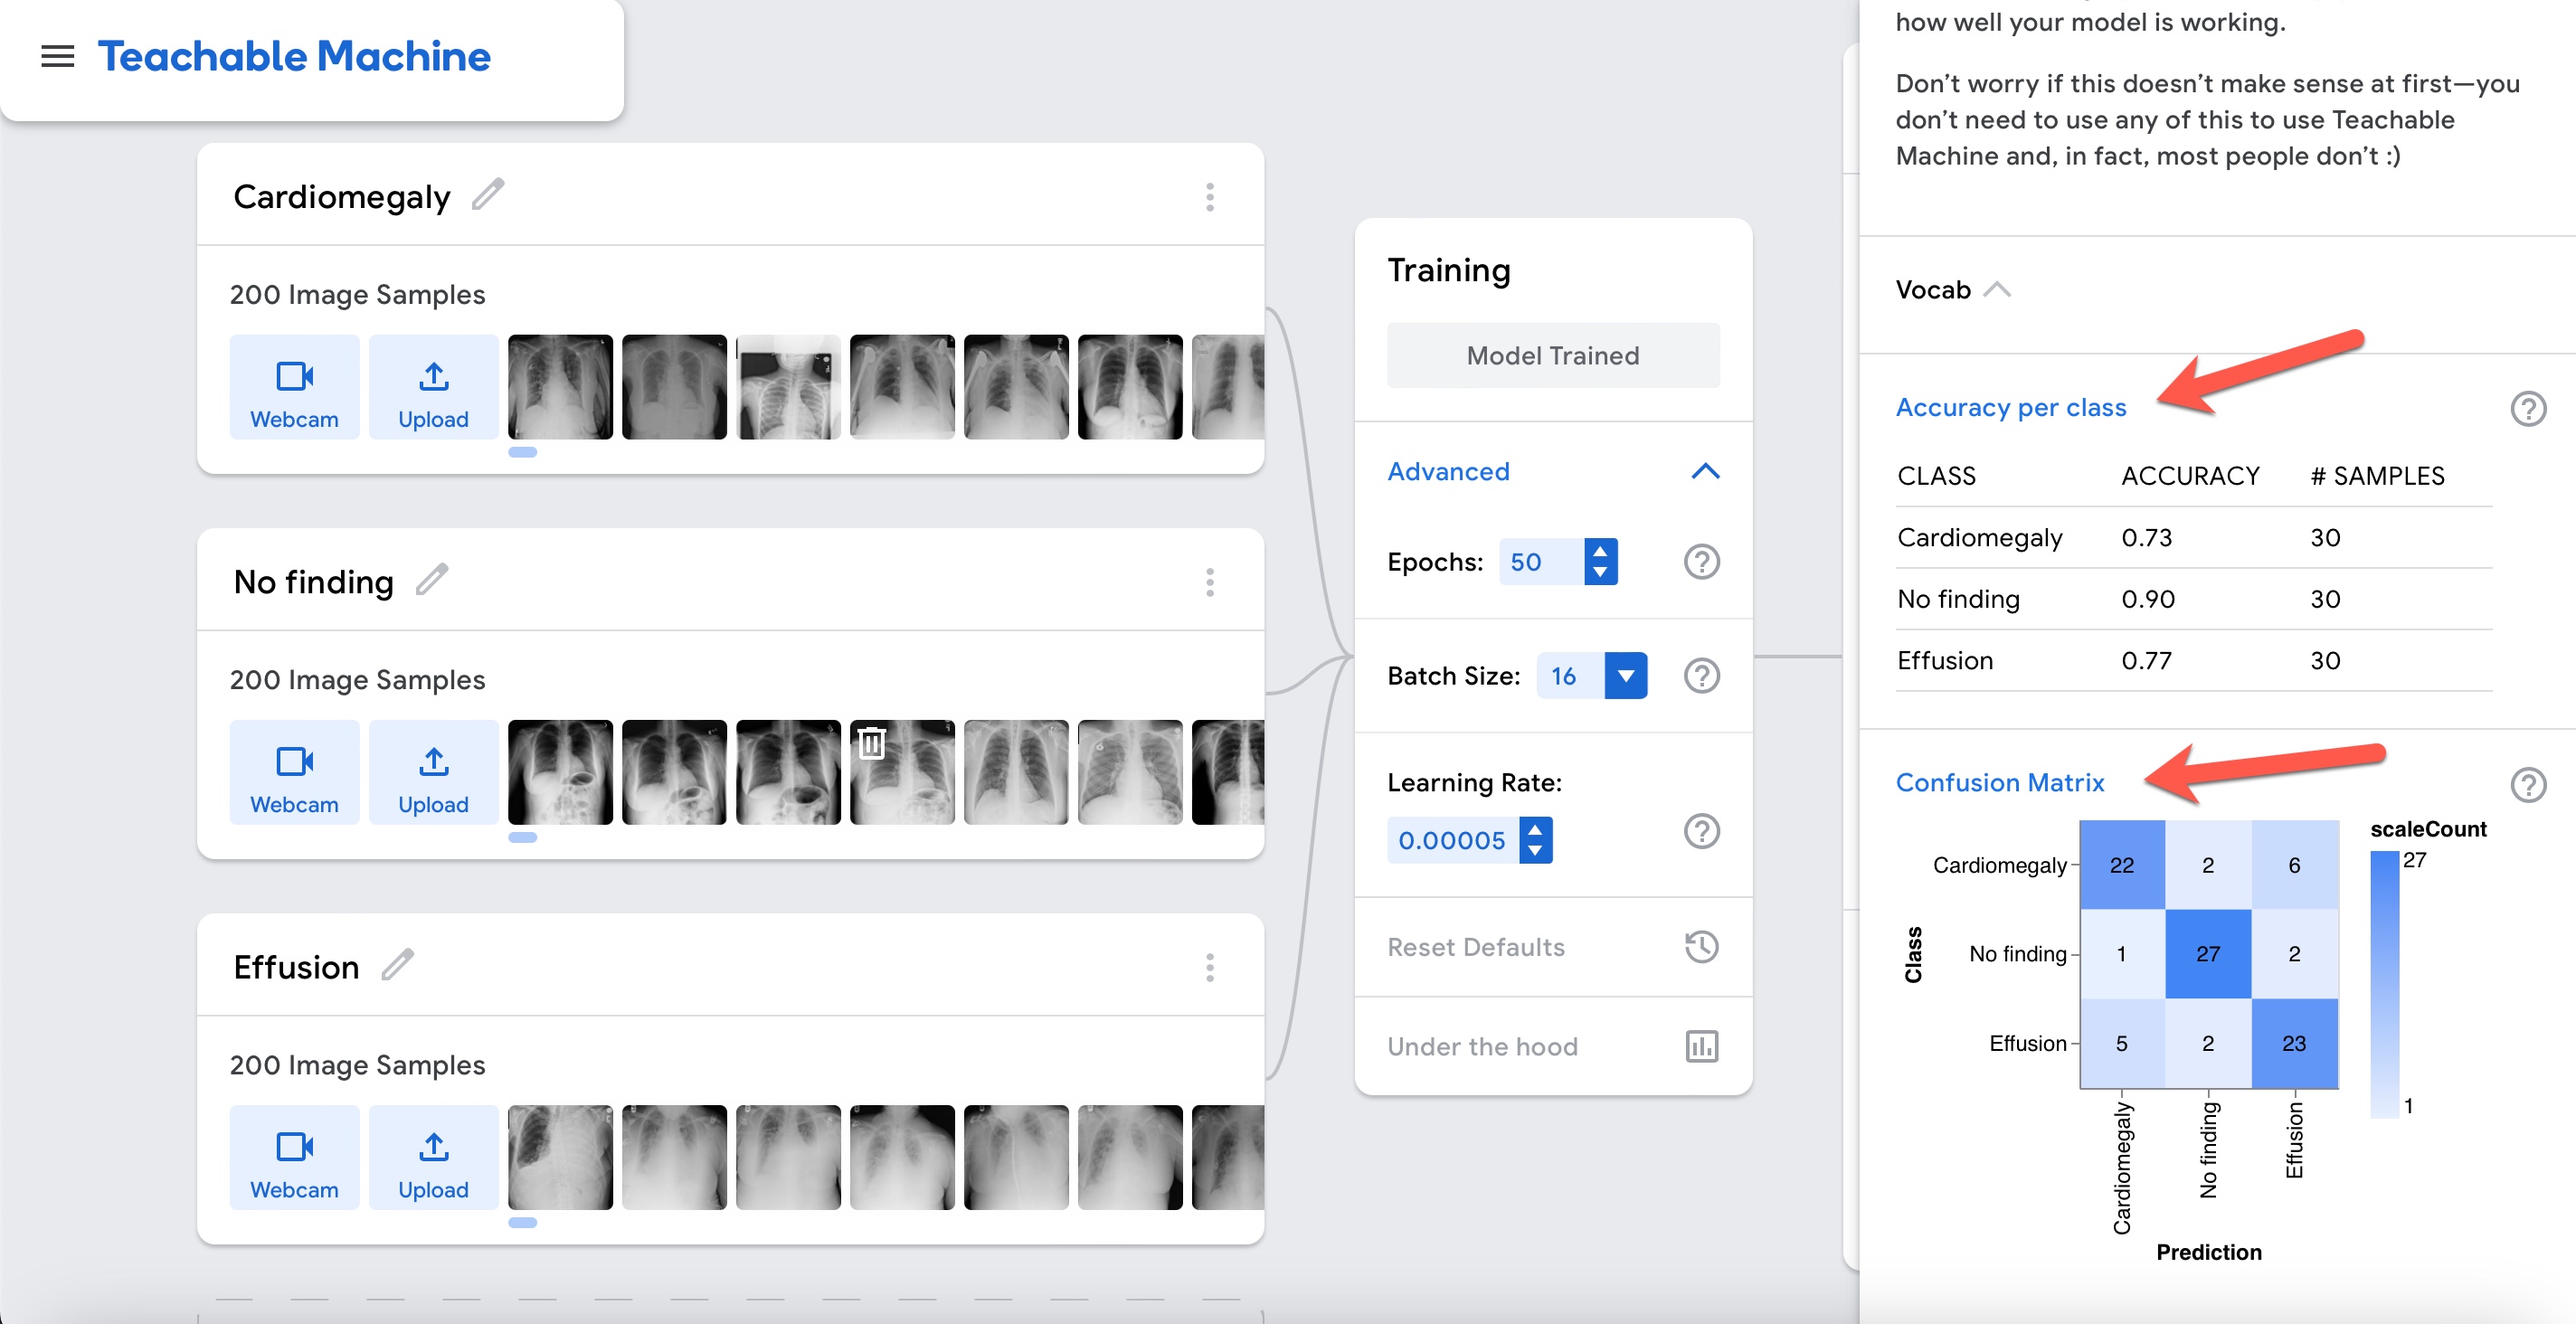Open help for Confusion Matrix

(2527, 785)
